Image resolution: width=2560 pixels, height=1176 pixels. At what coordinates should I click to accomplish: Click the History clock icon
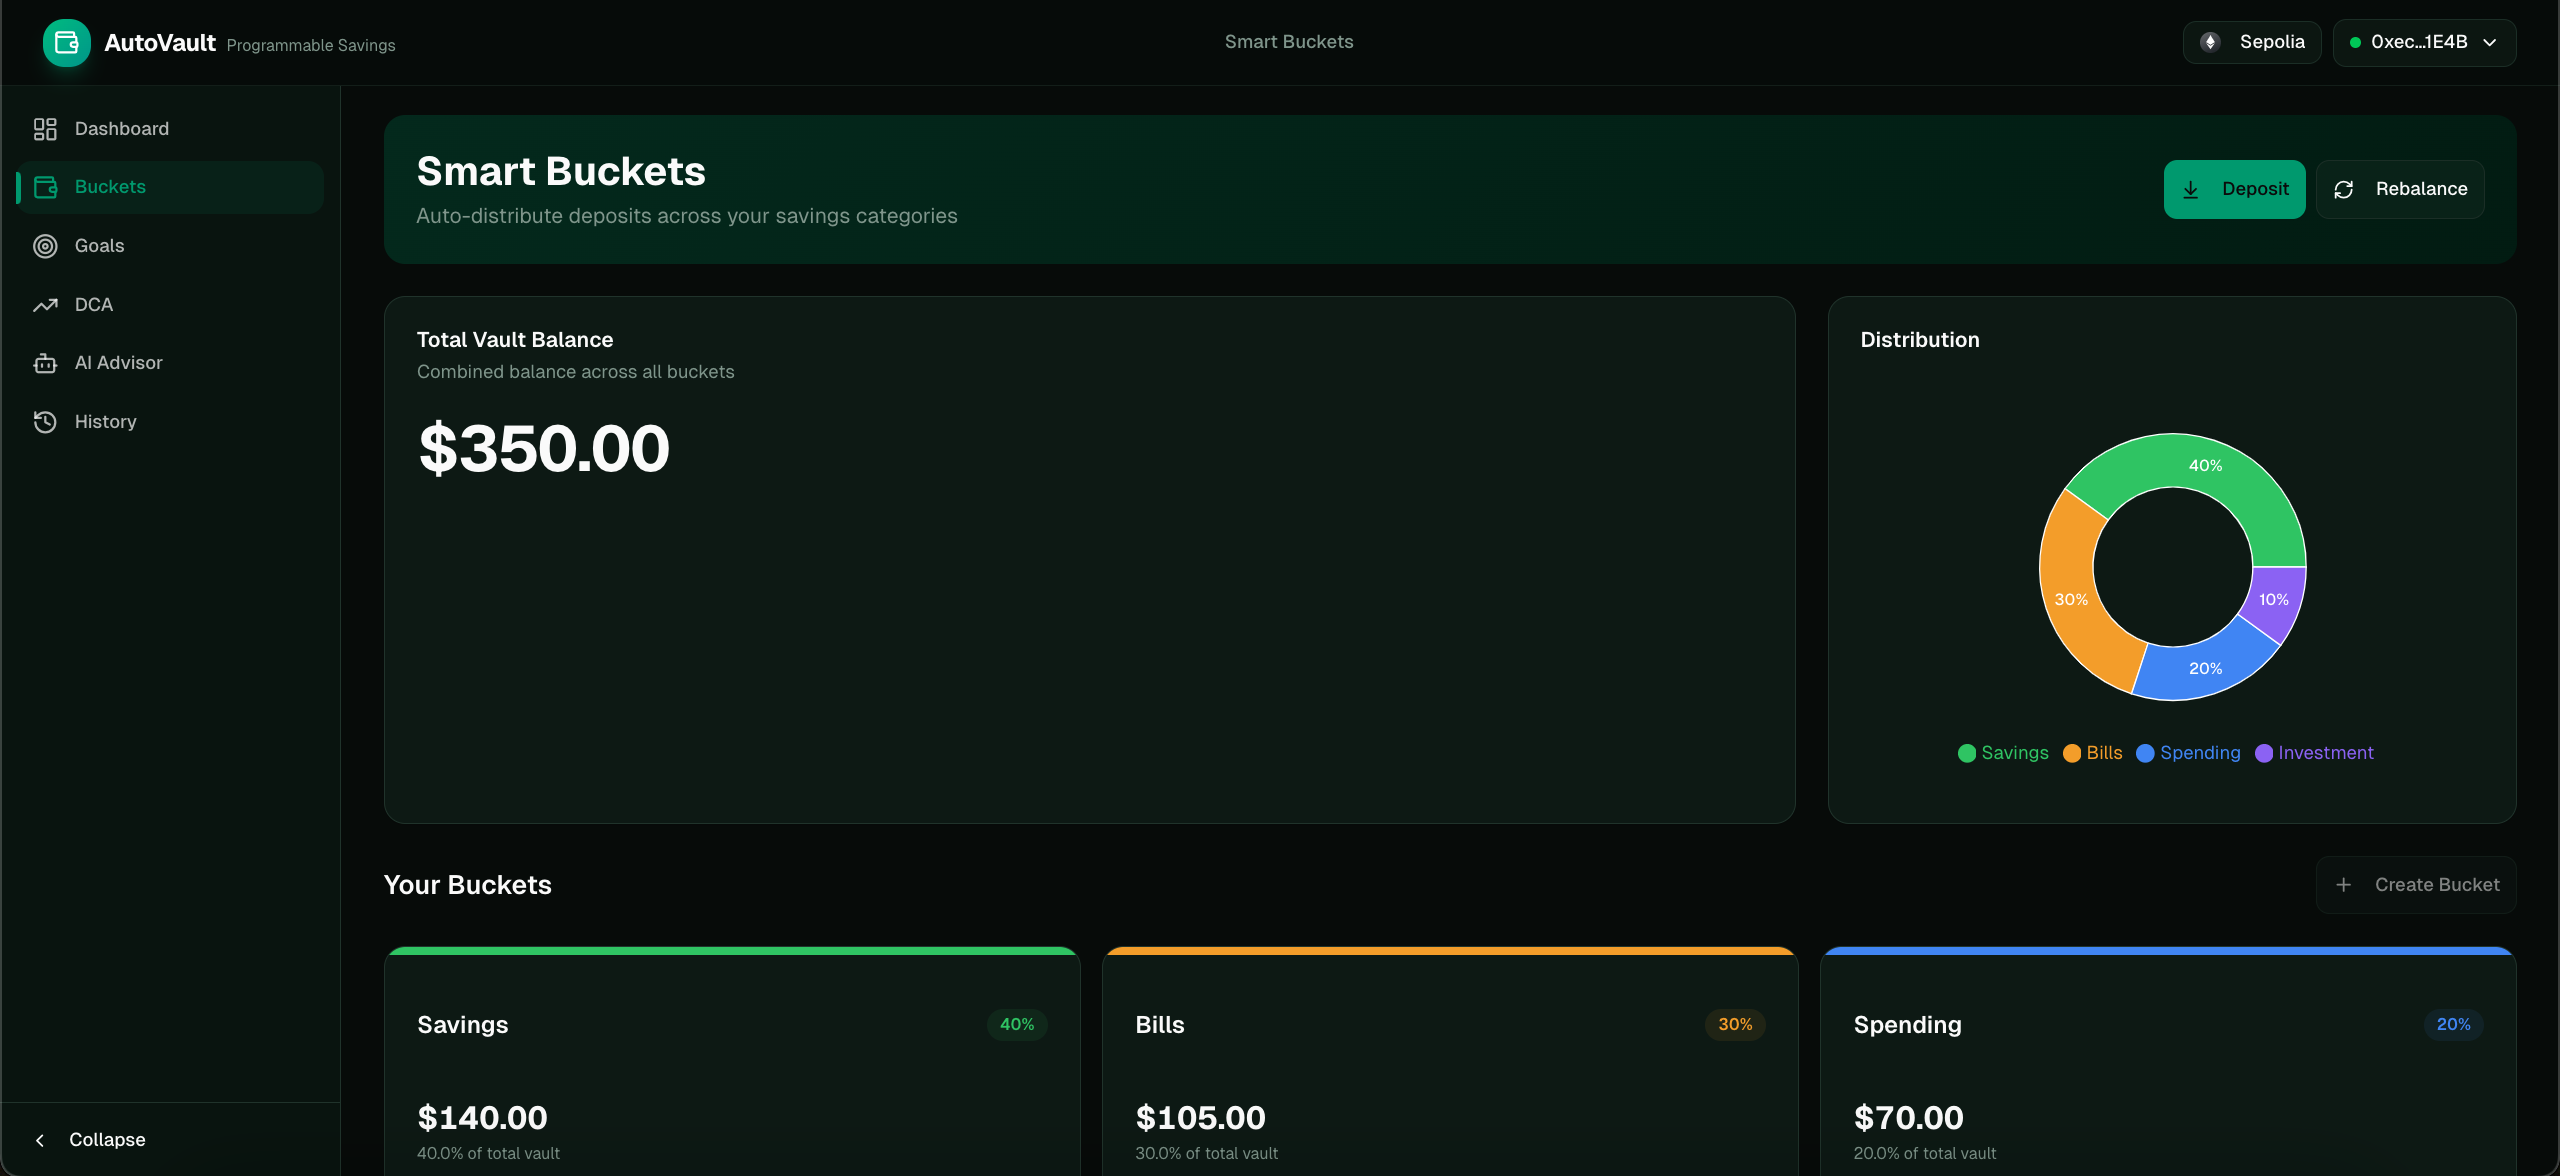45,422
